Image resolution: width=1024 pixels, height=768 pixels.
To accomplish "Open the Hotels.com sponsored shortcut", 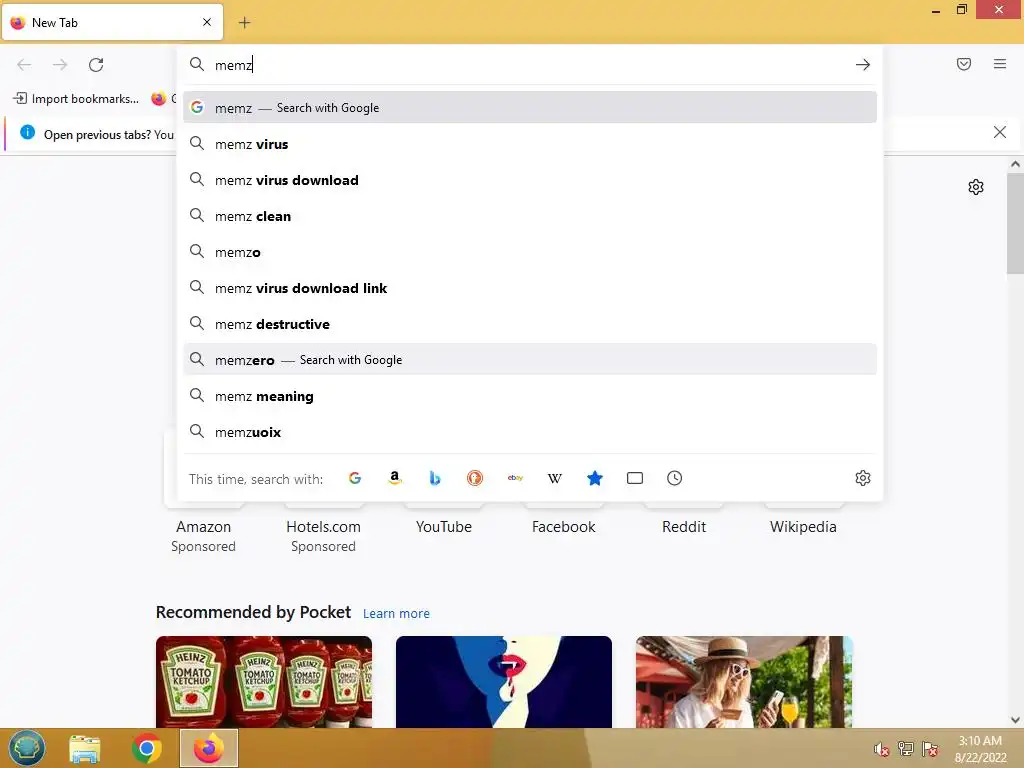I will point(323,526).
